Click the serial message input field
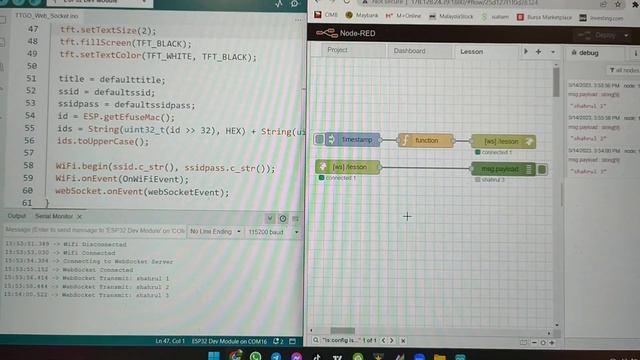This screenshot has width=640, height=360. (x=95, y=230)
